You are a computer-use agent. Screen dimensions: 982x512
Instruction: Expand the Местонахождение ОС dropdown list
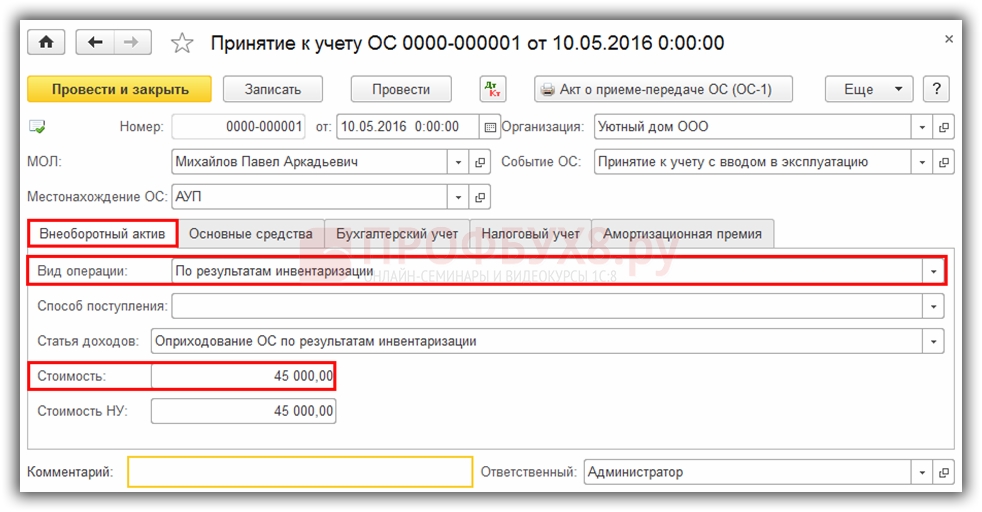[x=458, y=197]
